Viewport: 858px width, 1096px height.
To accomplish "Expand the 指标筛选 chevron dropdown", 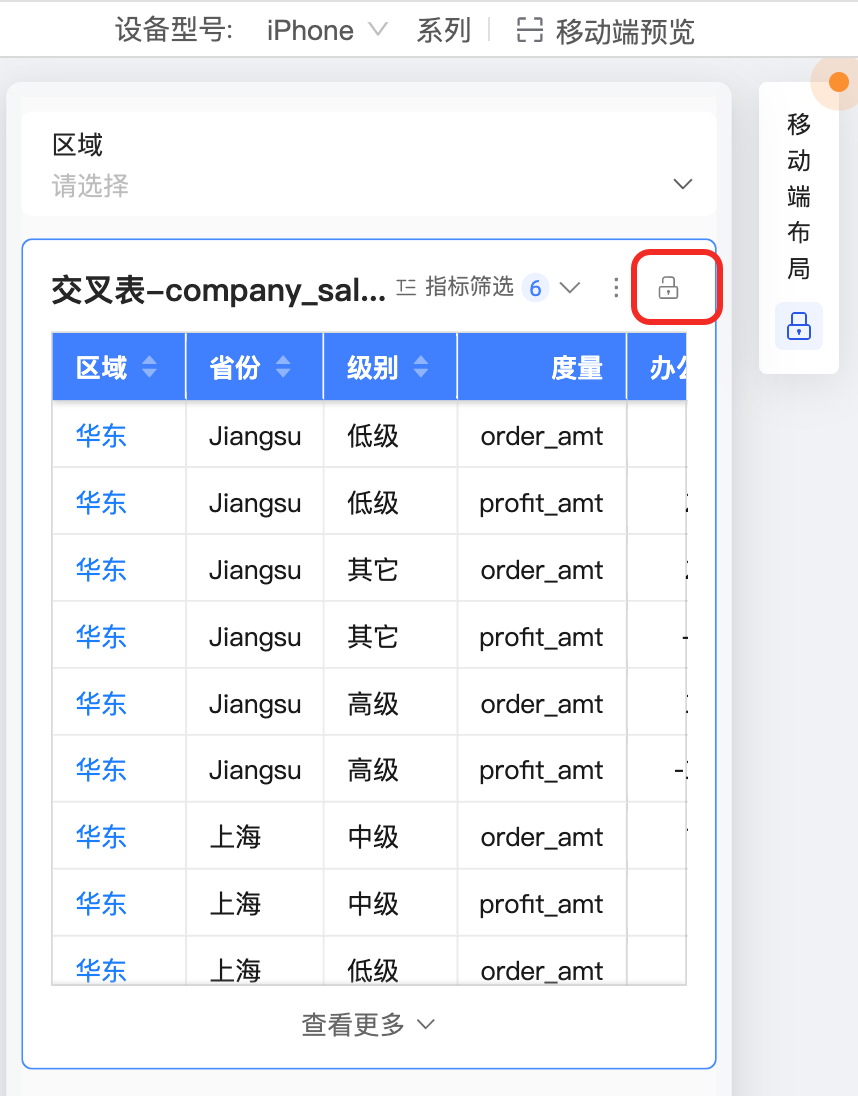I will 570,288.
